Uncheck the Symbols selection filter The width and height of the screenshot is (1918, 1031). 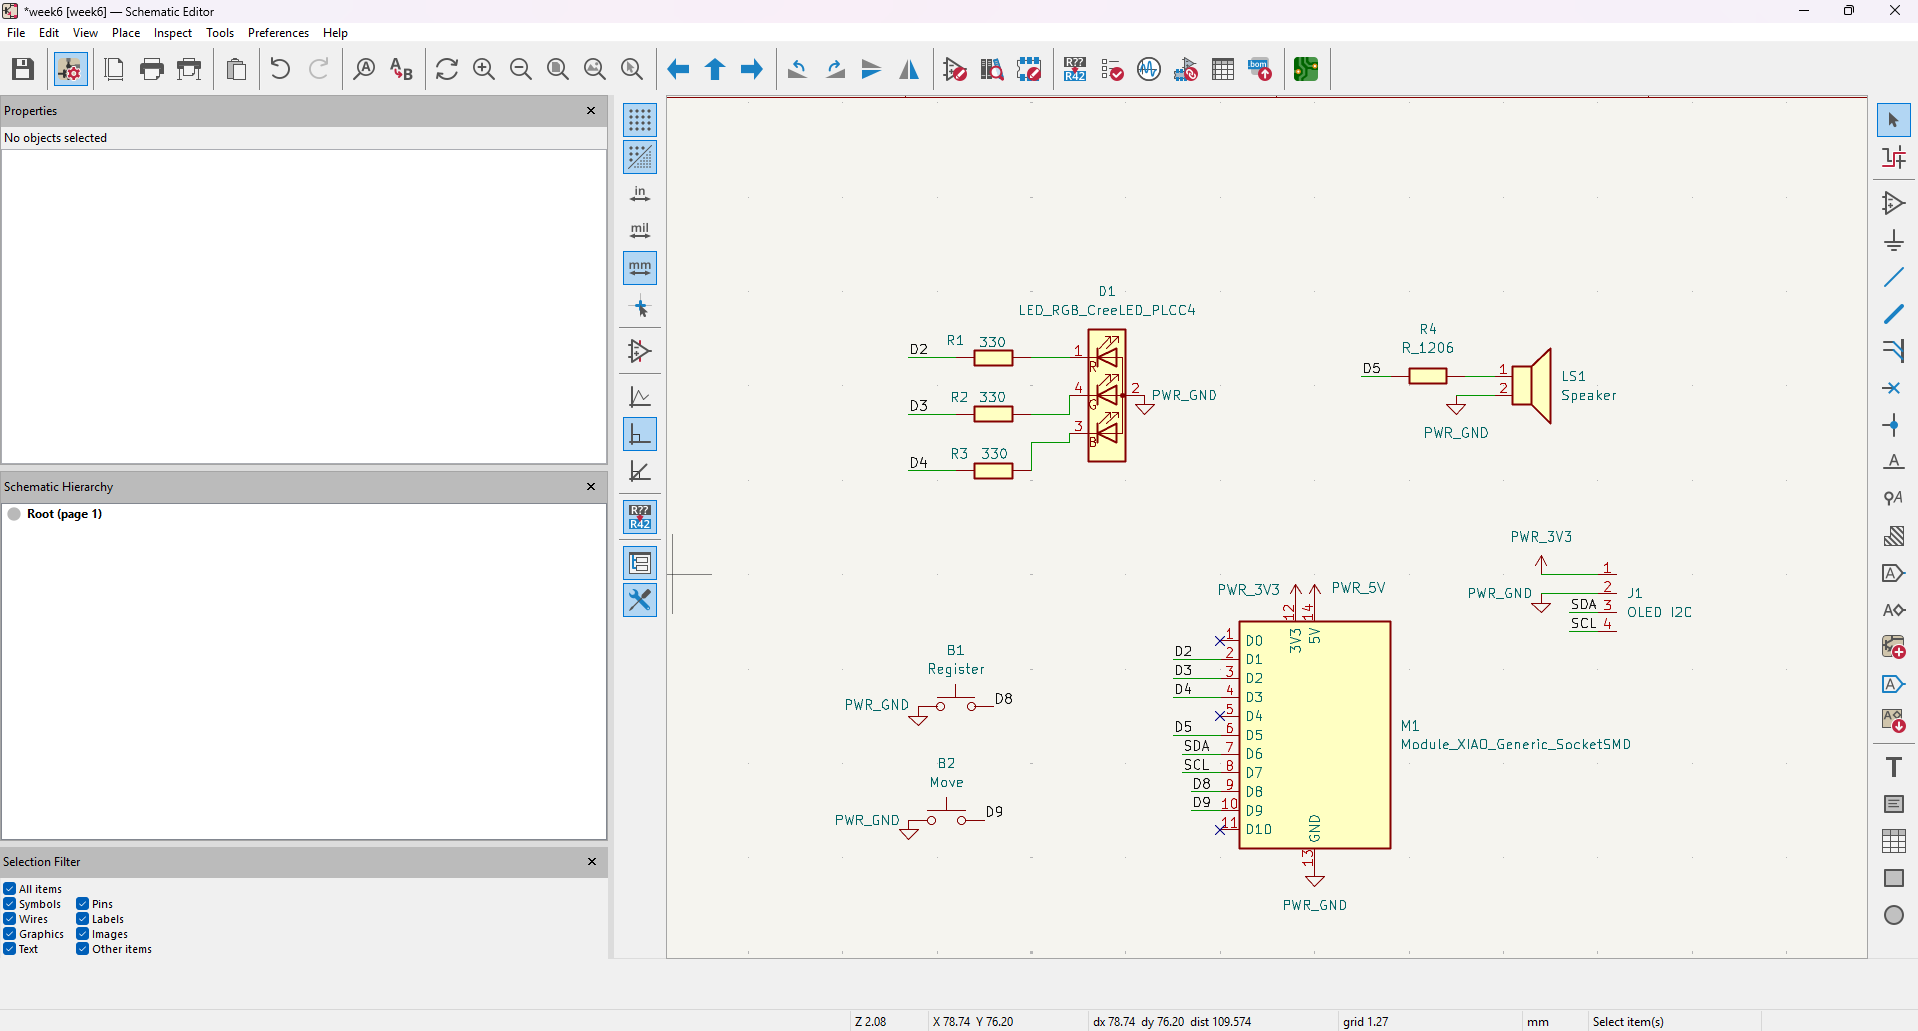coord(10,904)
